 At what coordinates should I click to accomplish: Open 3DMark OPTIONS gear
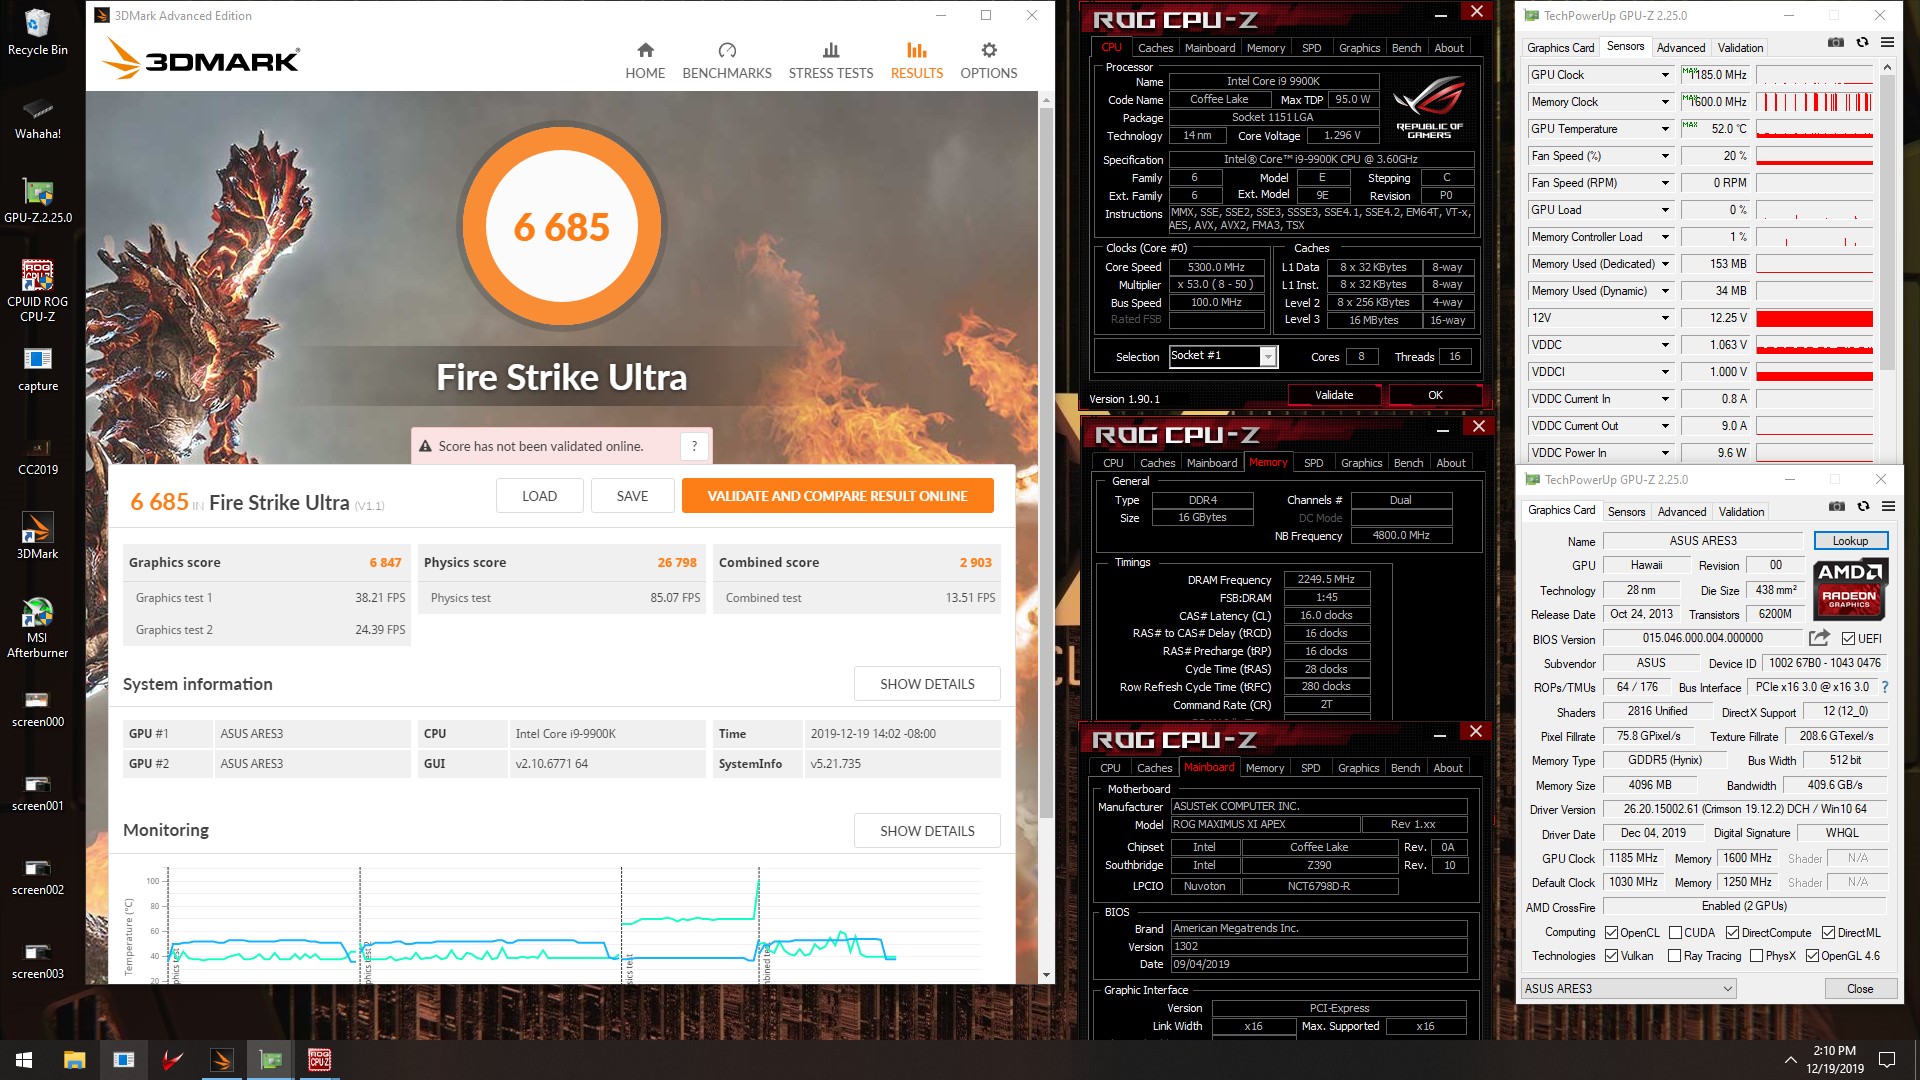988,61
